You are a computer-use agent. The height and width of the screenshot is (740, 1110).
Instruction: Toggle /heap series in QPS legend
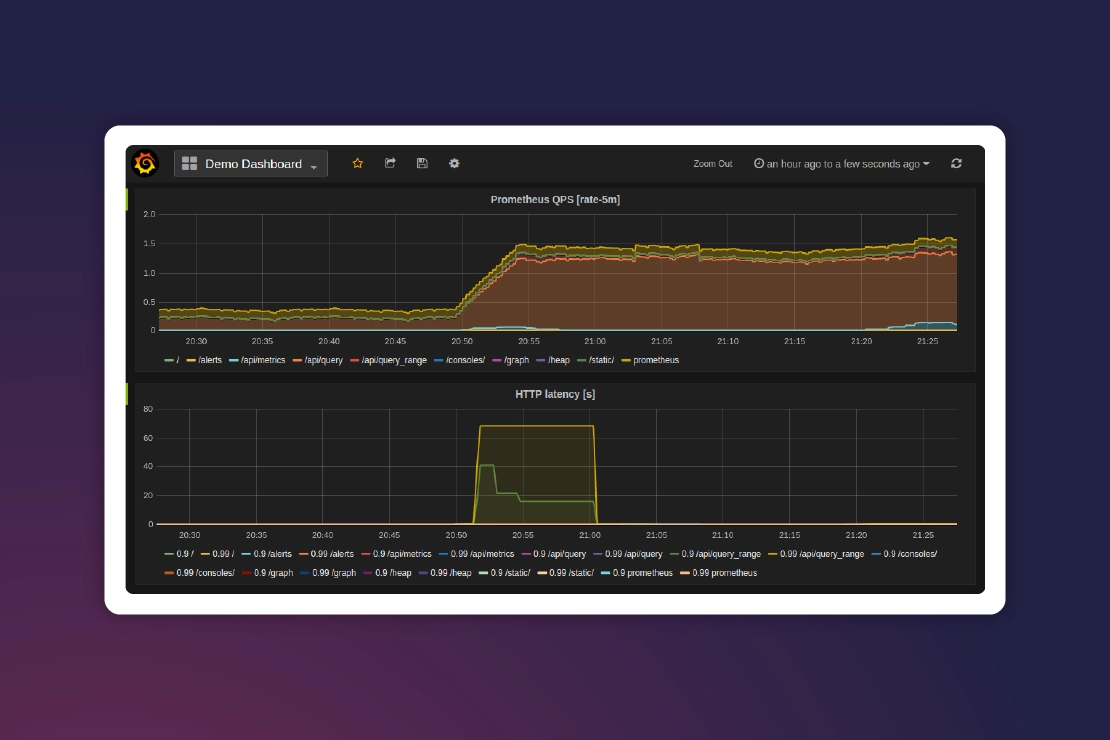coord(554,360)
